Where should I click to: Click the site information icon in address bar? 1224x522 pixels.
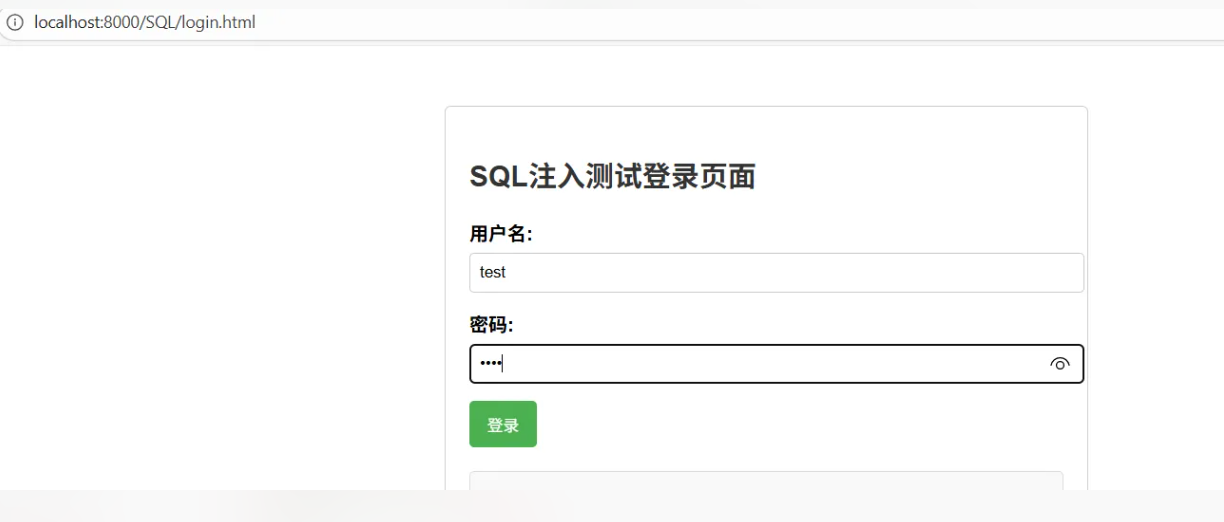[15, 22]
